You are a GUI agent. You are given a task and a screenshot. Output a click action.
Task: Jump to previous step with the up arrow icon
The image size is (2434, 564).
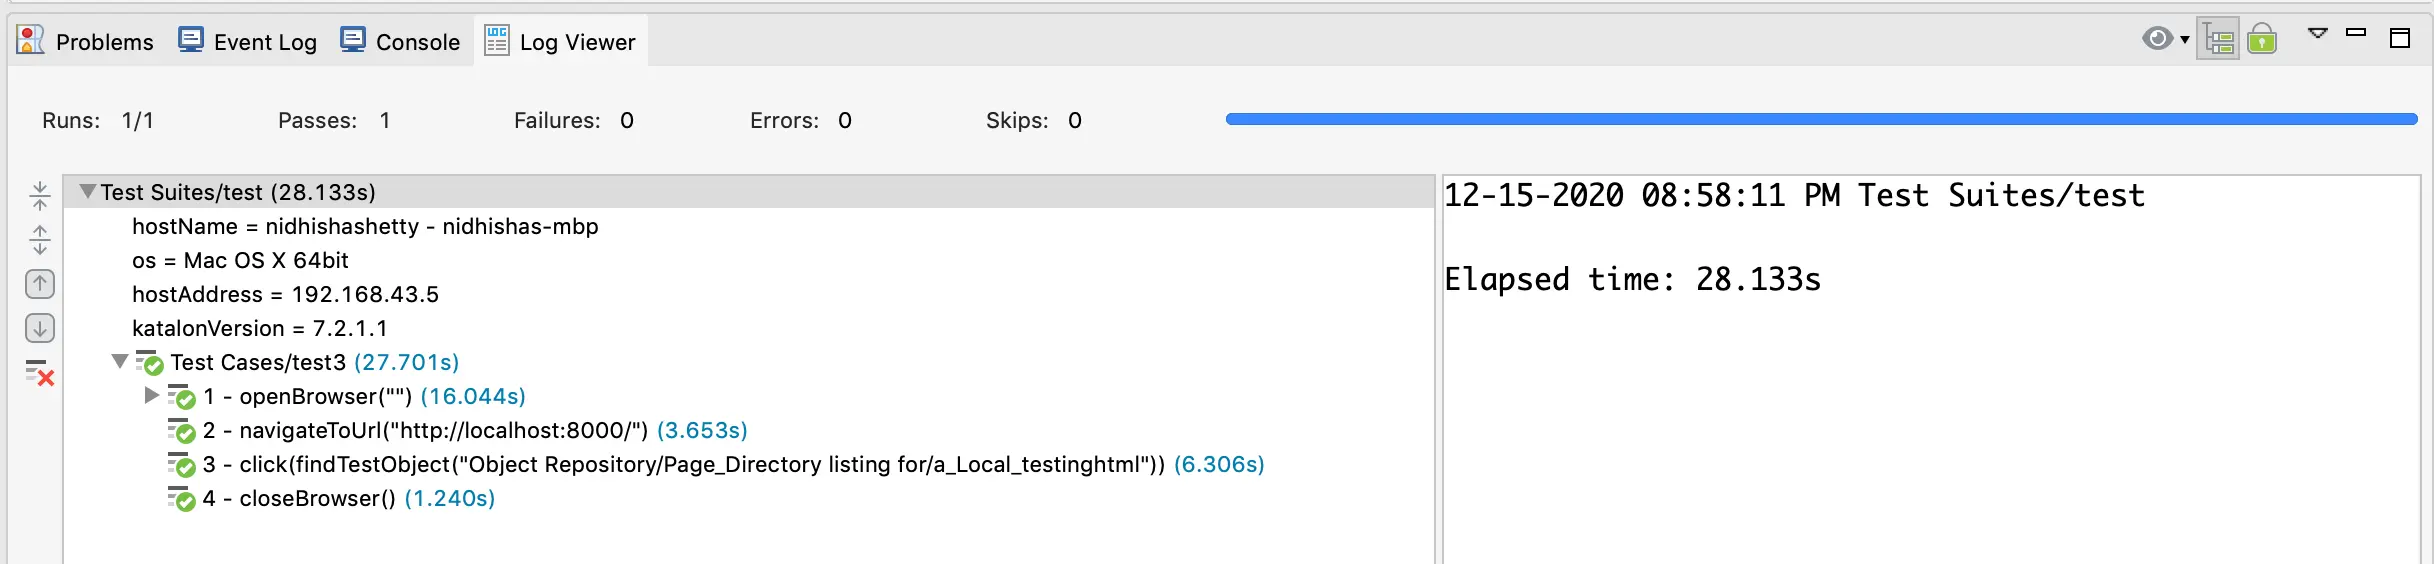pyautogui.click(x=40, y=284)
